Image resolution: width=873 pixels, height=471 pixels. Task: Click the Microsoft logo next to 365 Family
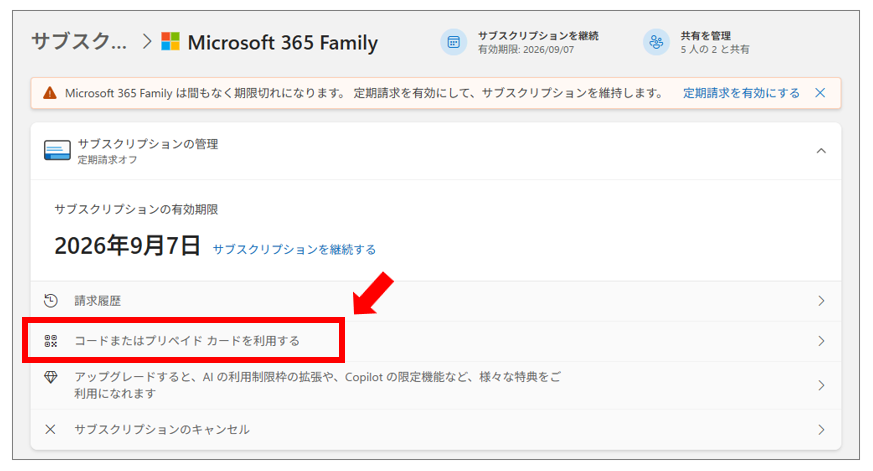pos(170,42)
